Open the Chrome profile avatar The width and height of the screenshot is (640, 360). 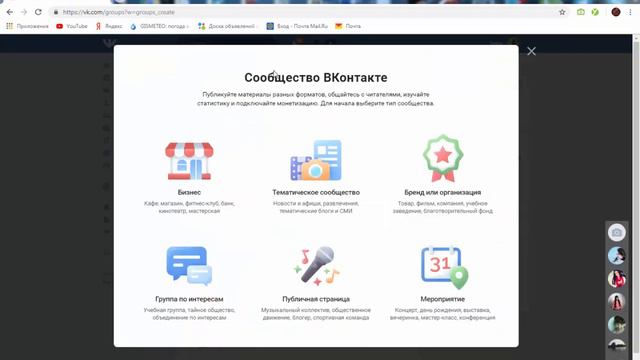(x=616, y=12)
